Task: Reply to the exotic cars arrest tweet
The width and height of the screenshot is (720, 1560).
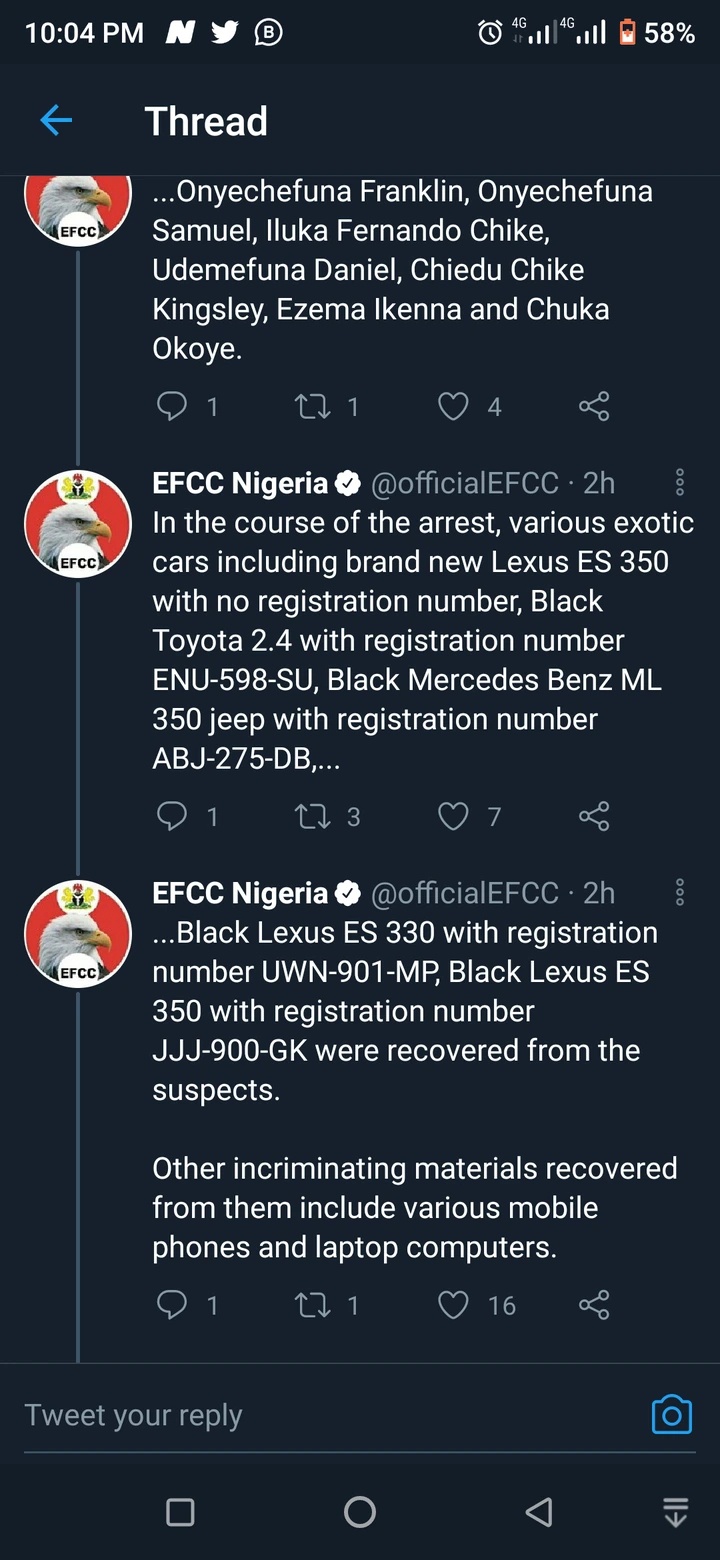Action: point(173,817)
